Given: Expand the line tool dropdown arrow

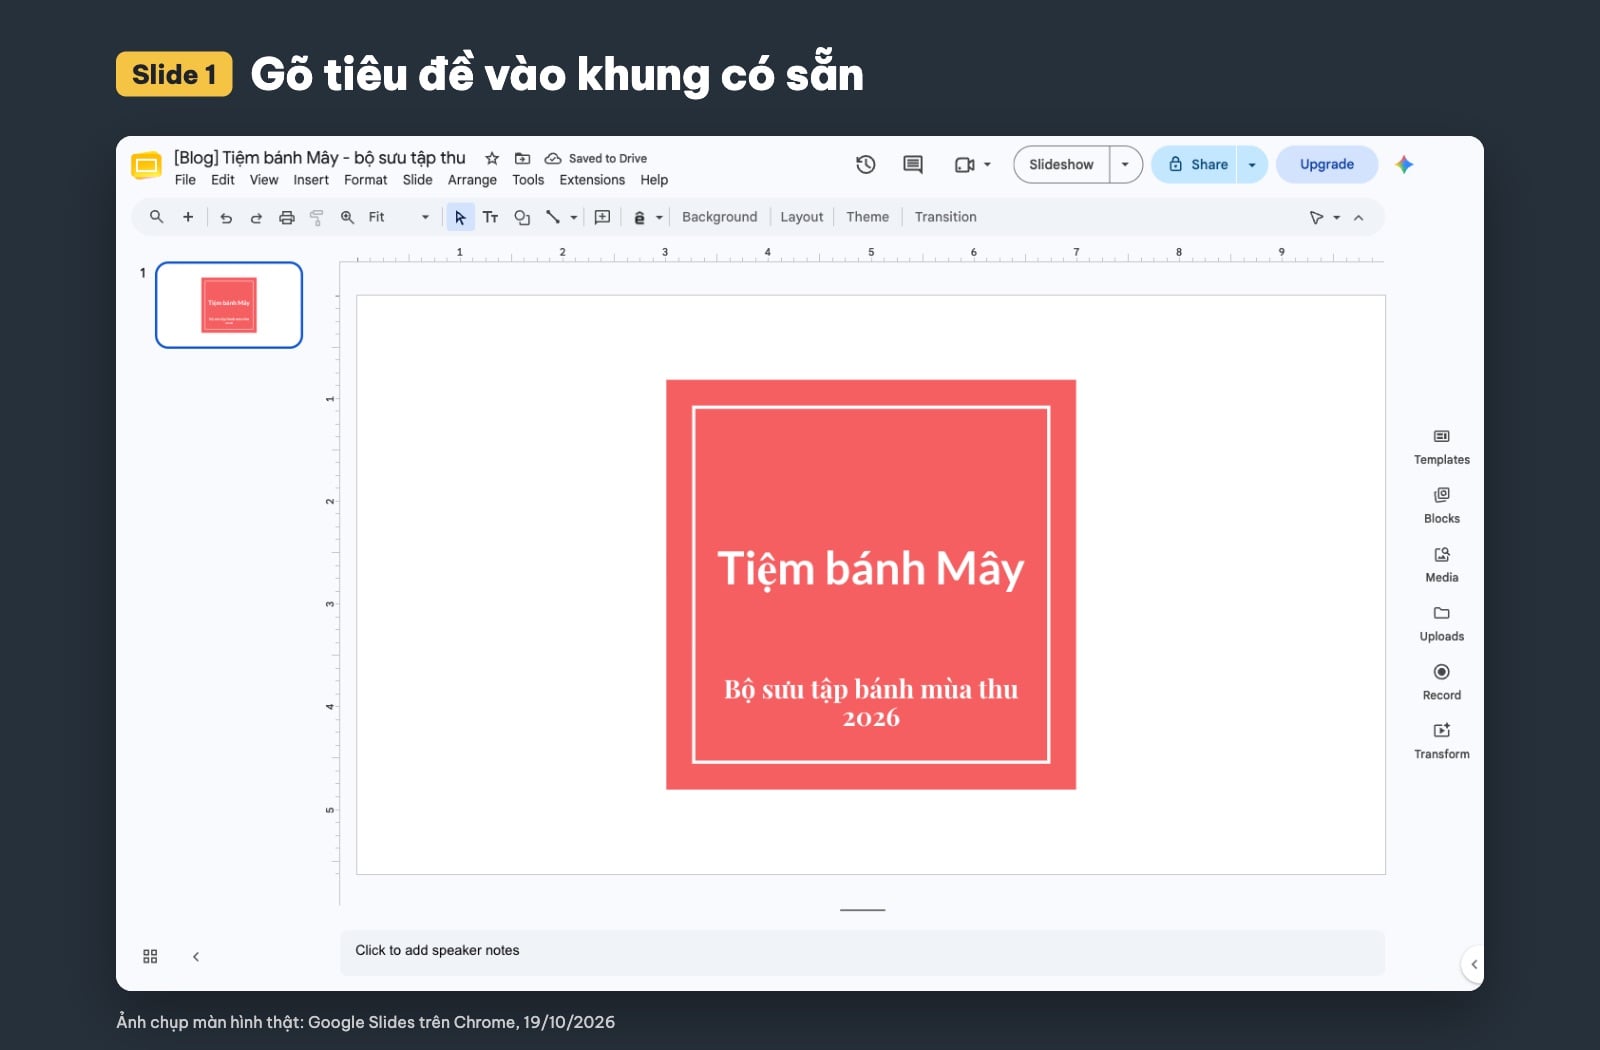Looking at the screenshot, I should point(574,217).
